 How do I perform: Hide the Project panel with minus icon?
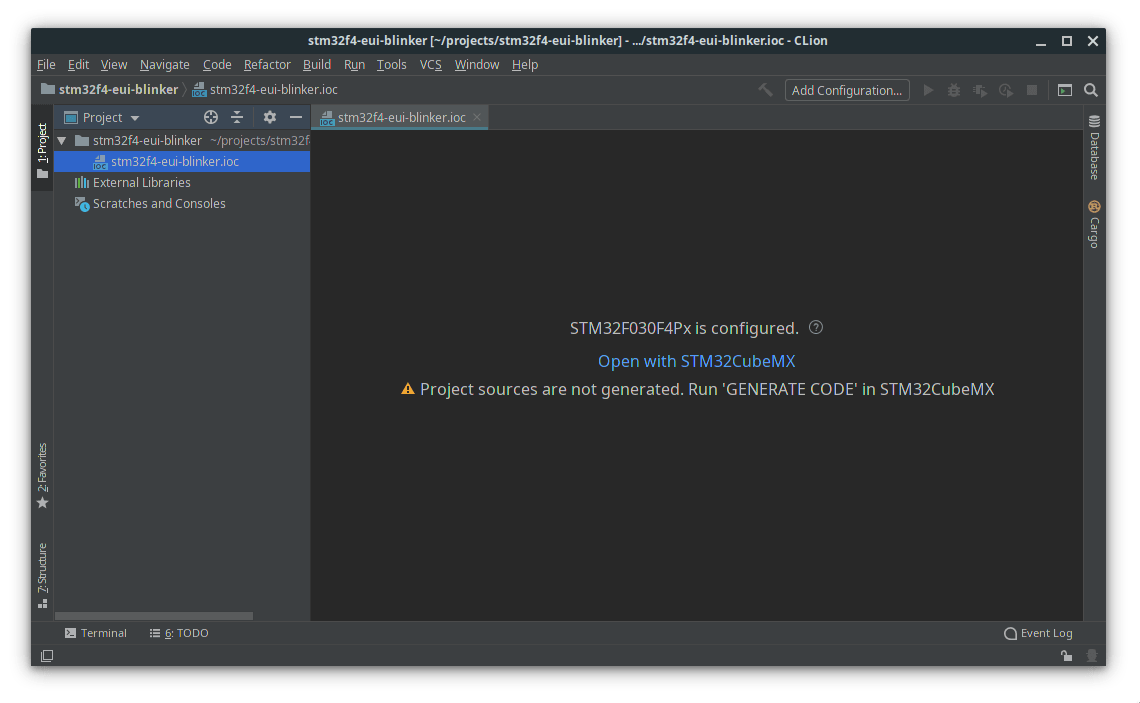[x=296, y=117]
